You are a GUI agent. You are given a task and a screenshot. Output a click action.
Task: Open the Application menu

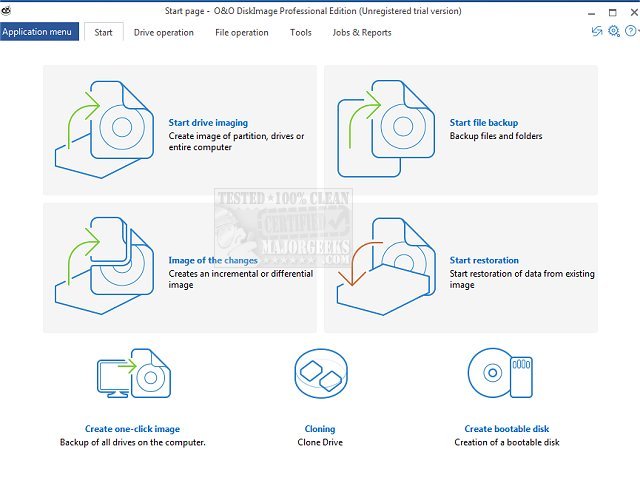pyautogui.click(x=39, y=32)
